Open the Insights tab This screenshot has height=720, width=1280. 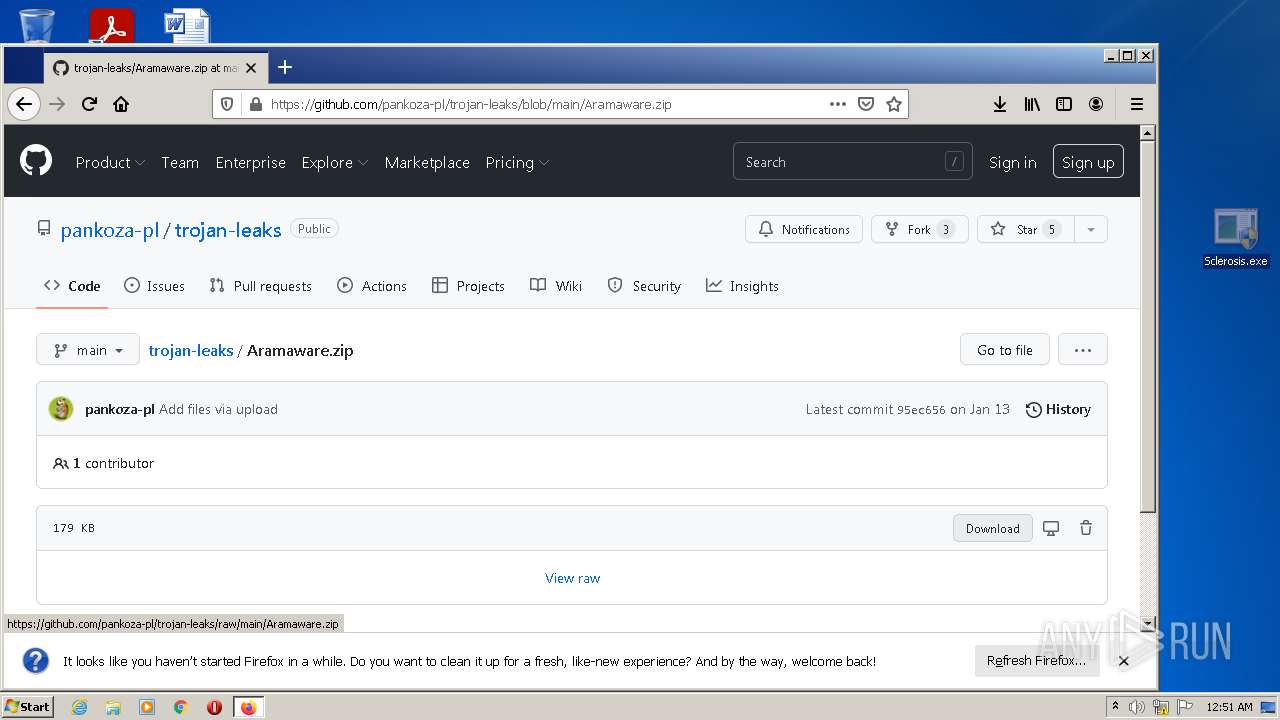[x=742, y=286]
